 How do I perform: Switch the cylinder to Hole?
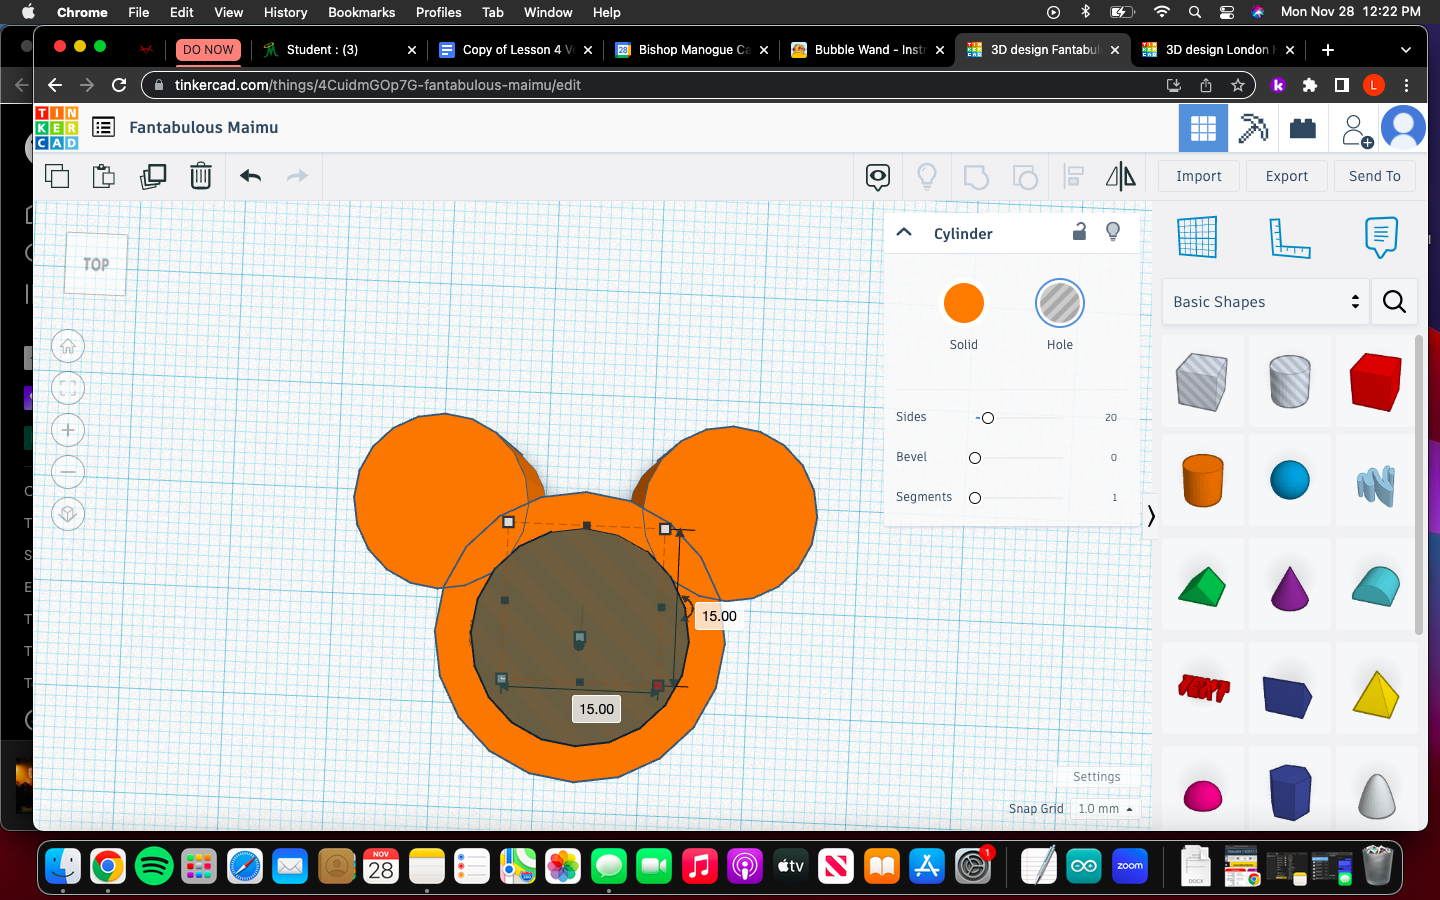[1059, 303]
